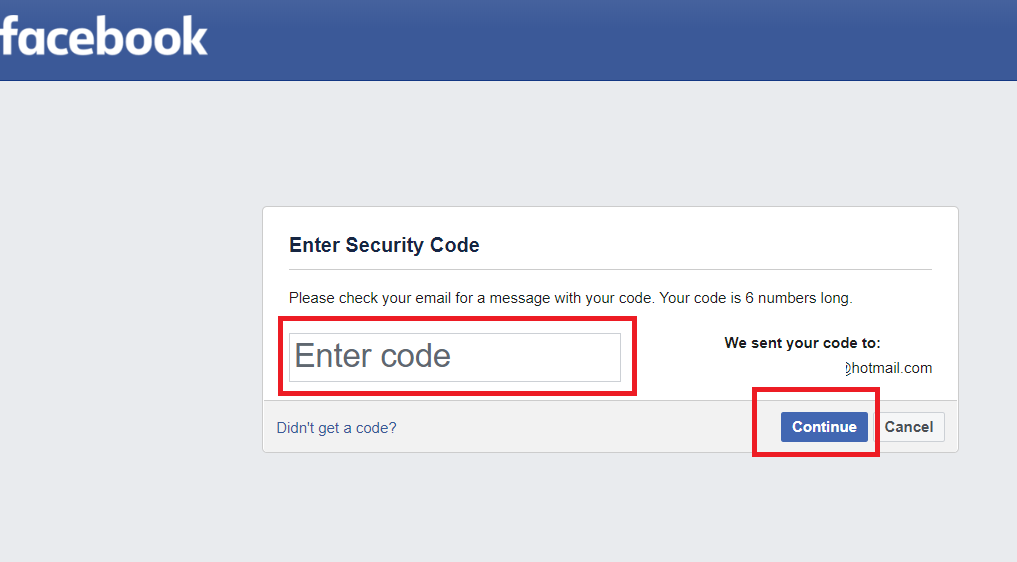Click the gray margin right of the dialog

[x=988, y=330]
